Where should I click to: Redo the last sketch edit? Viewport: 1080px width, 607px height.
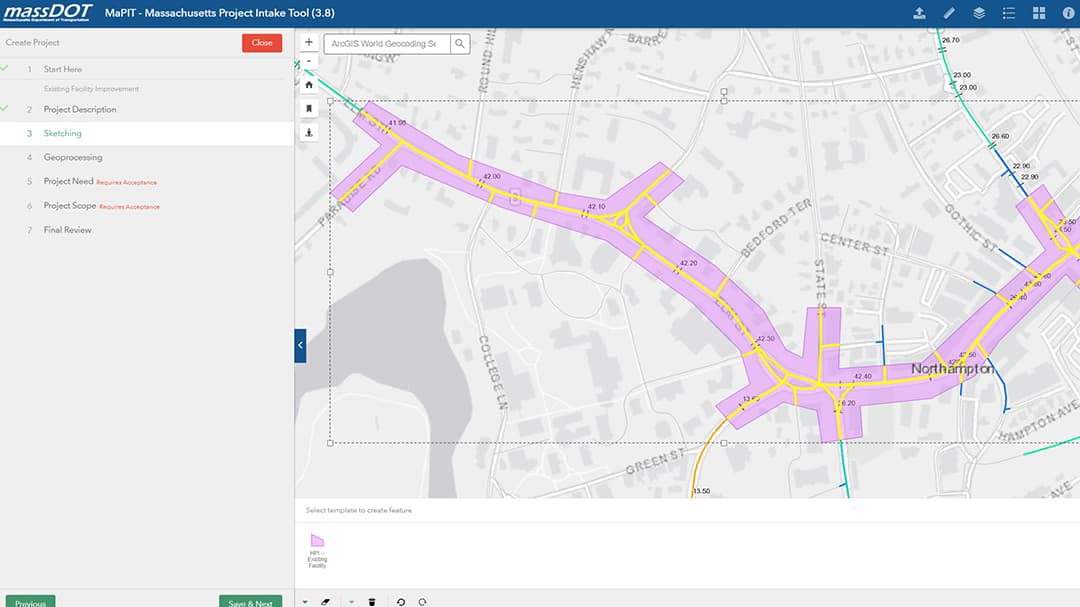tap(422, 601)
